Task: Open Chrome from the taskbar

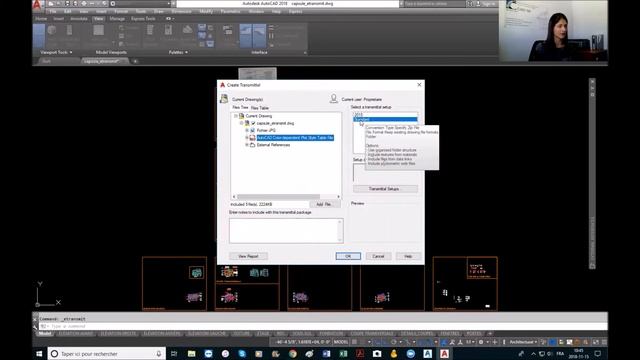Action: click(293, 353)
